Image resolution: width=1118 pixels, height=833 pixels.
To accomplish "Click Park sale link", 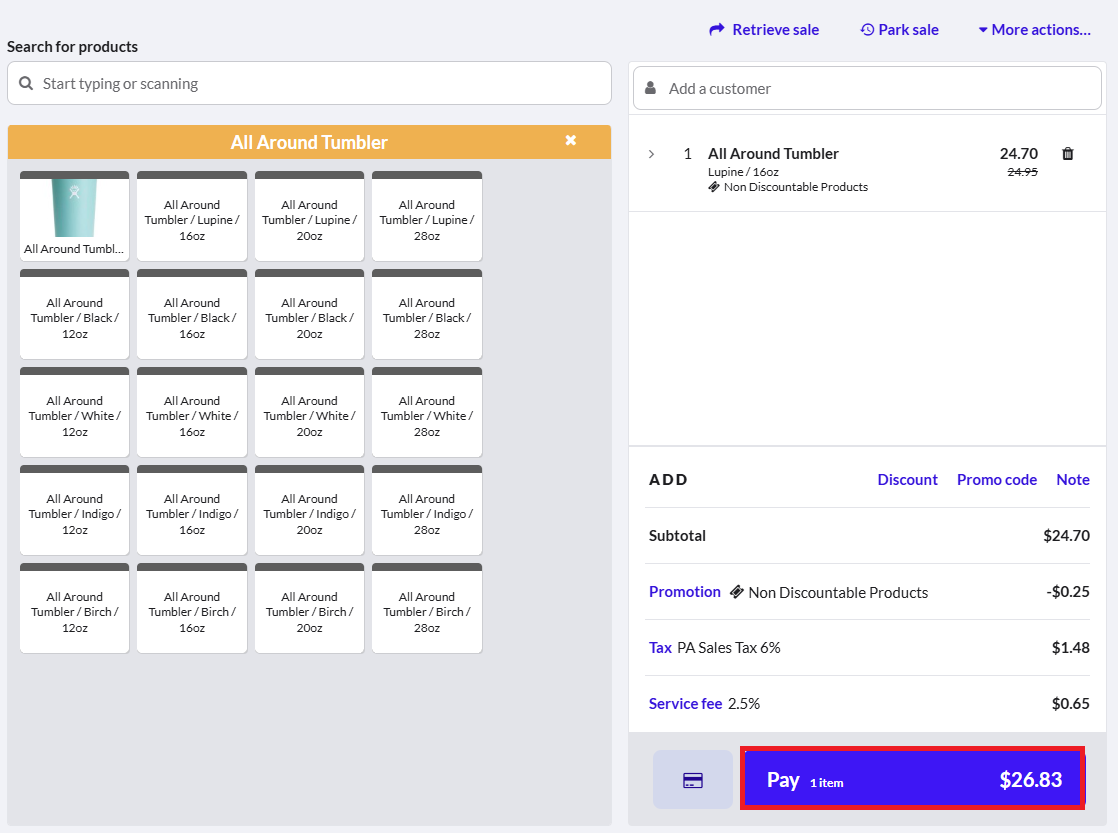I will (908, 30).
